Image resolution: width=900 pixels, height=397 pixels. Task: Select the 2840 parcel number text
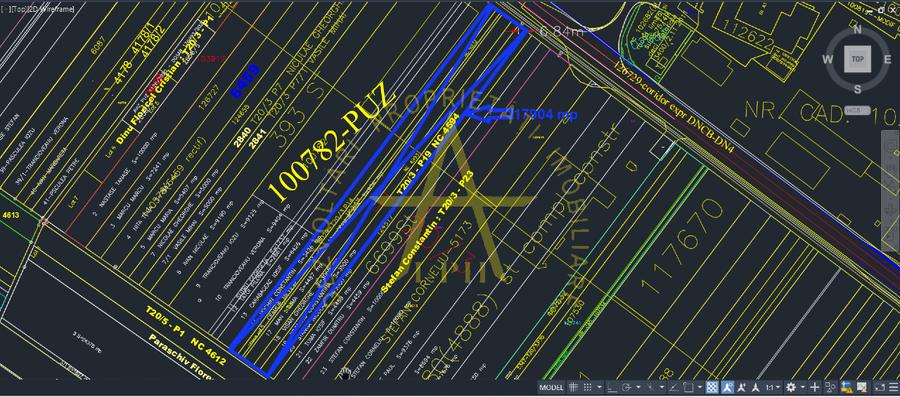click(x=242, y=138)
